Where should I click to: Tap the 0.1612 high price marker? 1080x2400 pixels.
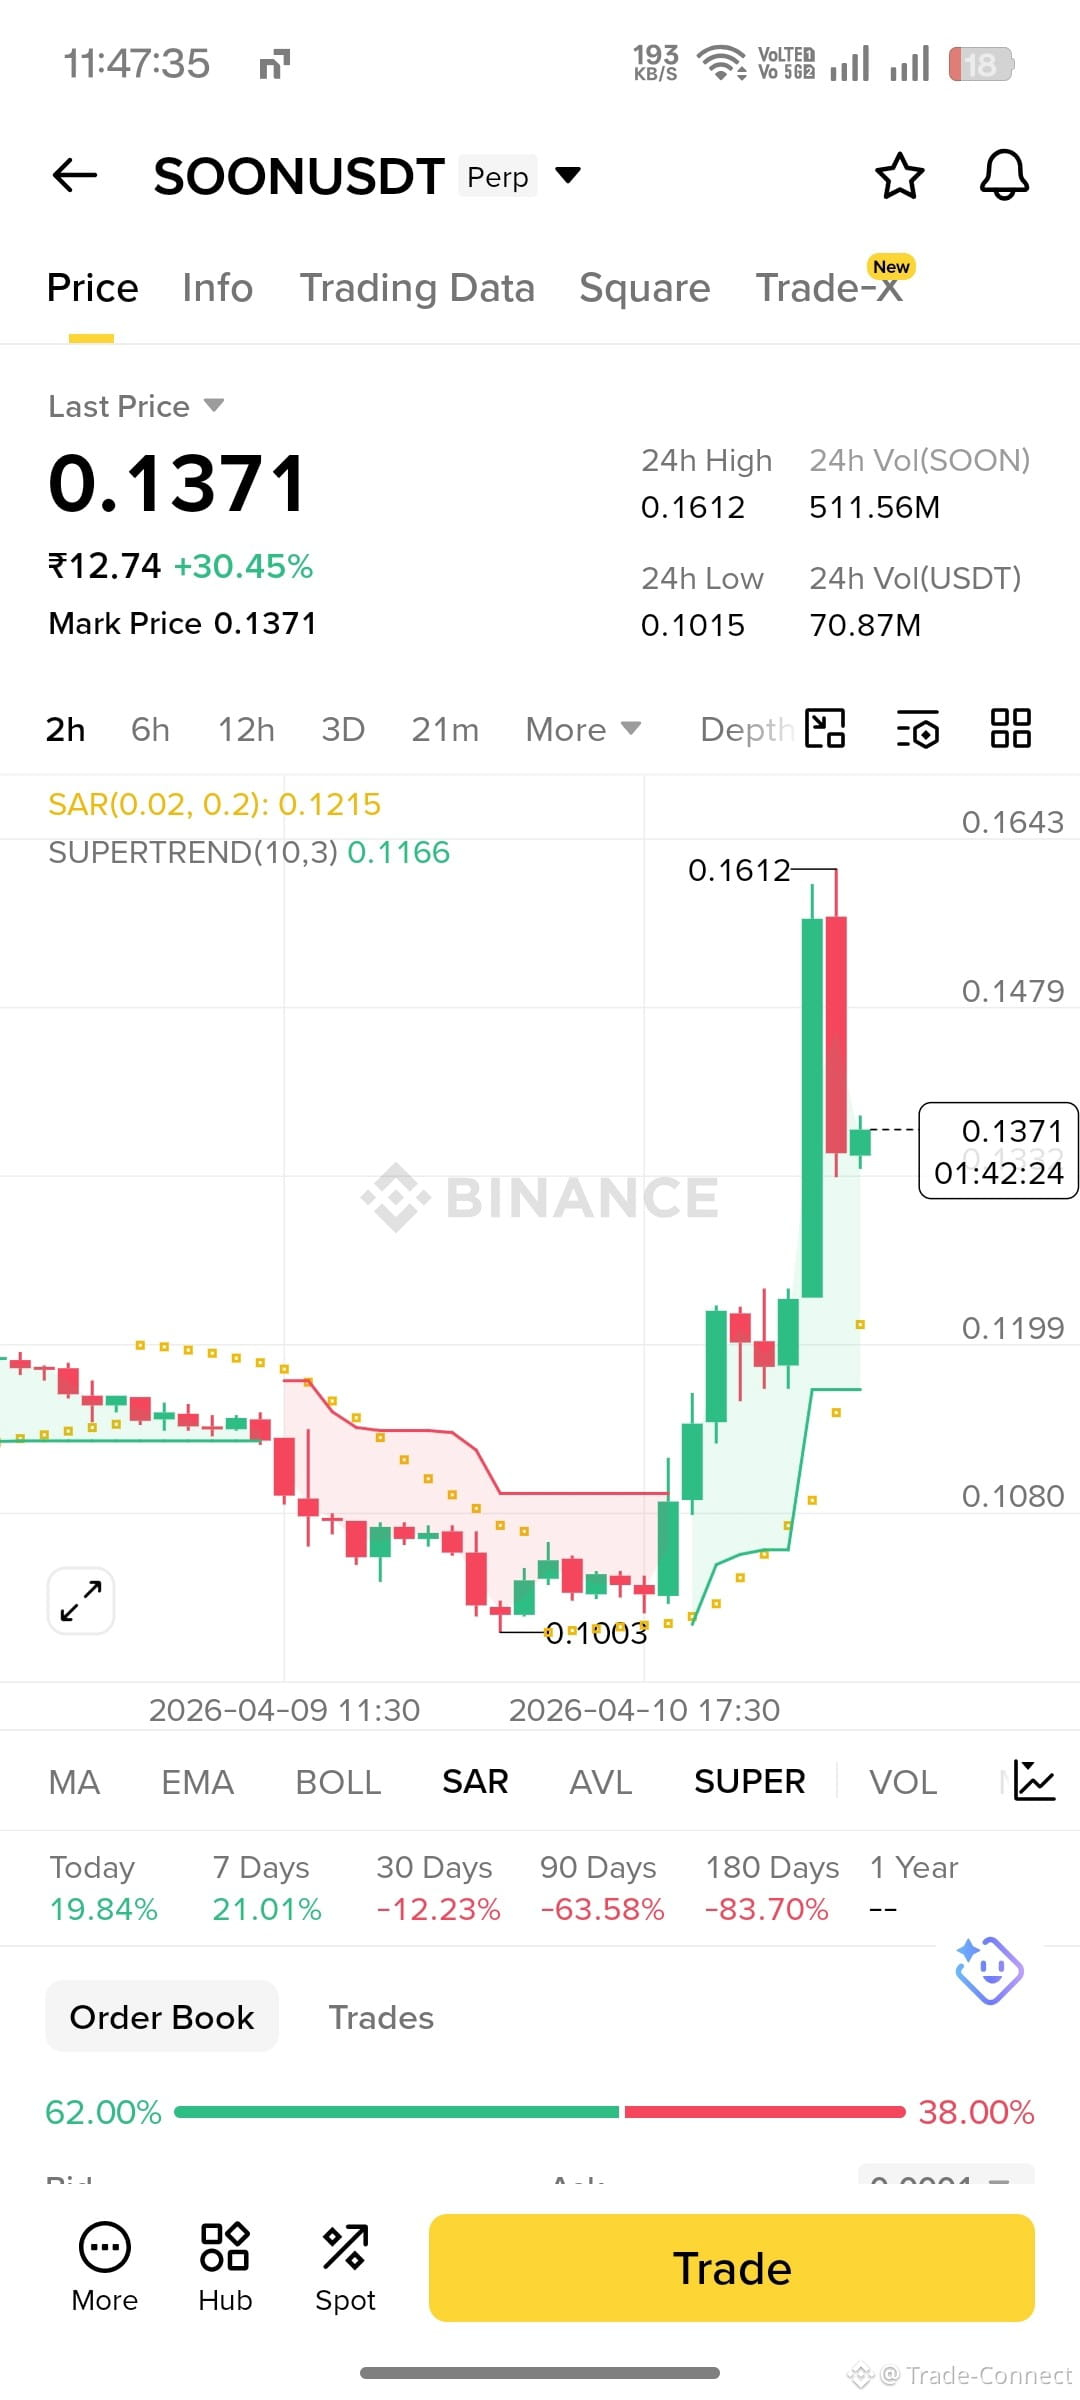coord(739,870)
